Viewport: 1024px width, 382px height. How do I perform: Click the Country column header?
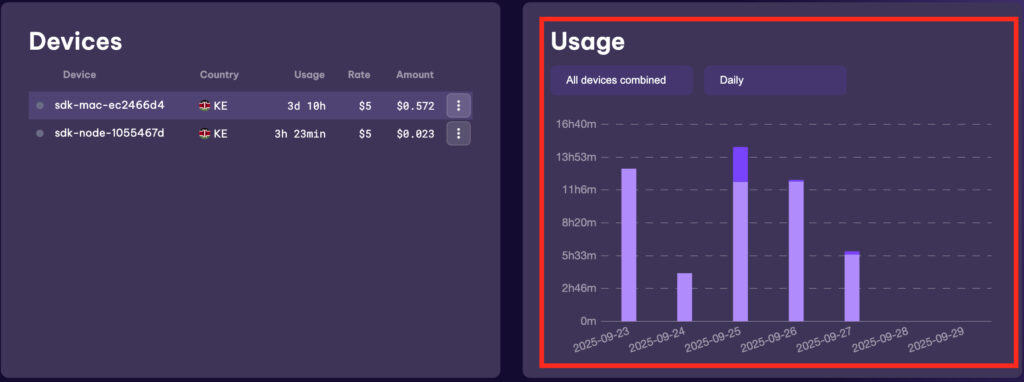(219, 74)
